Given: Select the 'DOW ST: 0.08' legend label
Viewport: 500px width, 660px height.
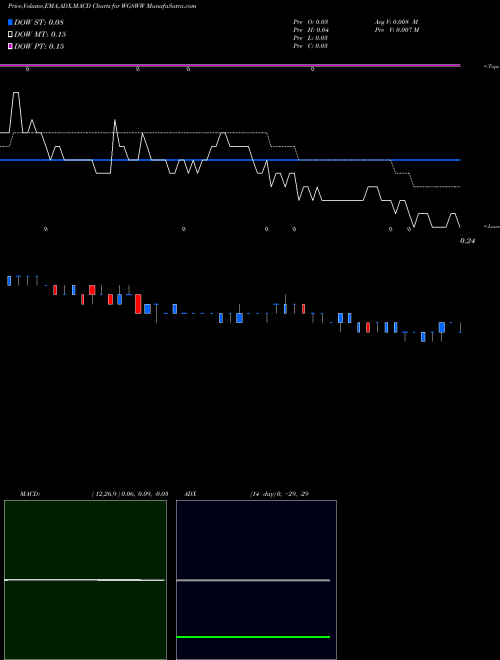Looking at the screenshot, I should pos(39,22).
